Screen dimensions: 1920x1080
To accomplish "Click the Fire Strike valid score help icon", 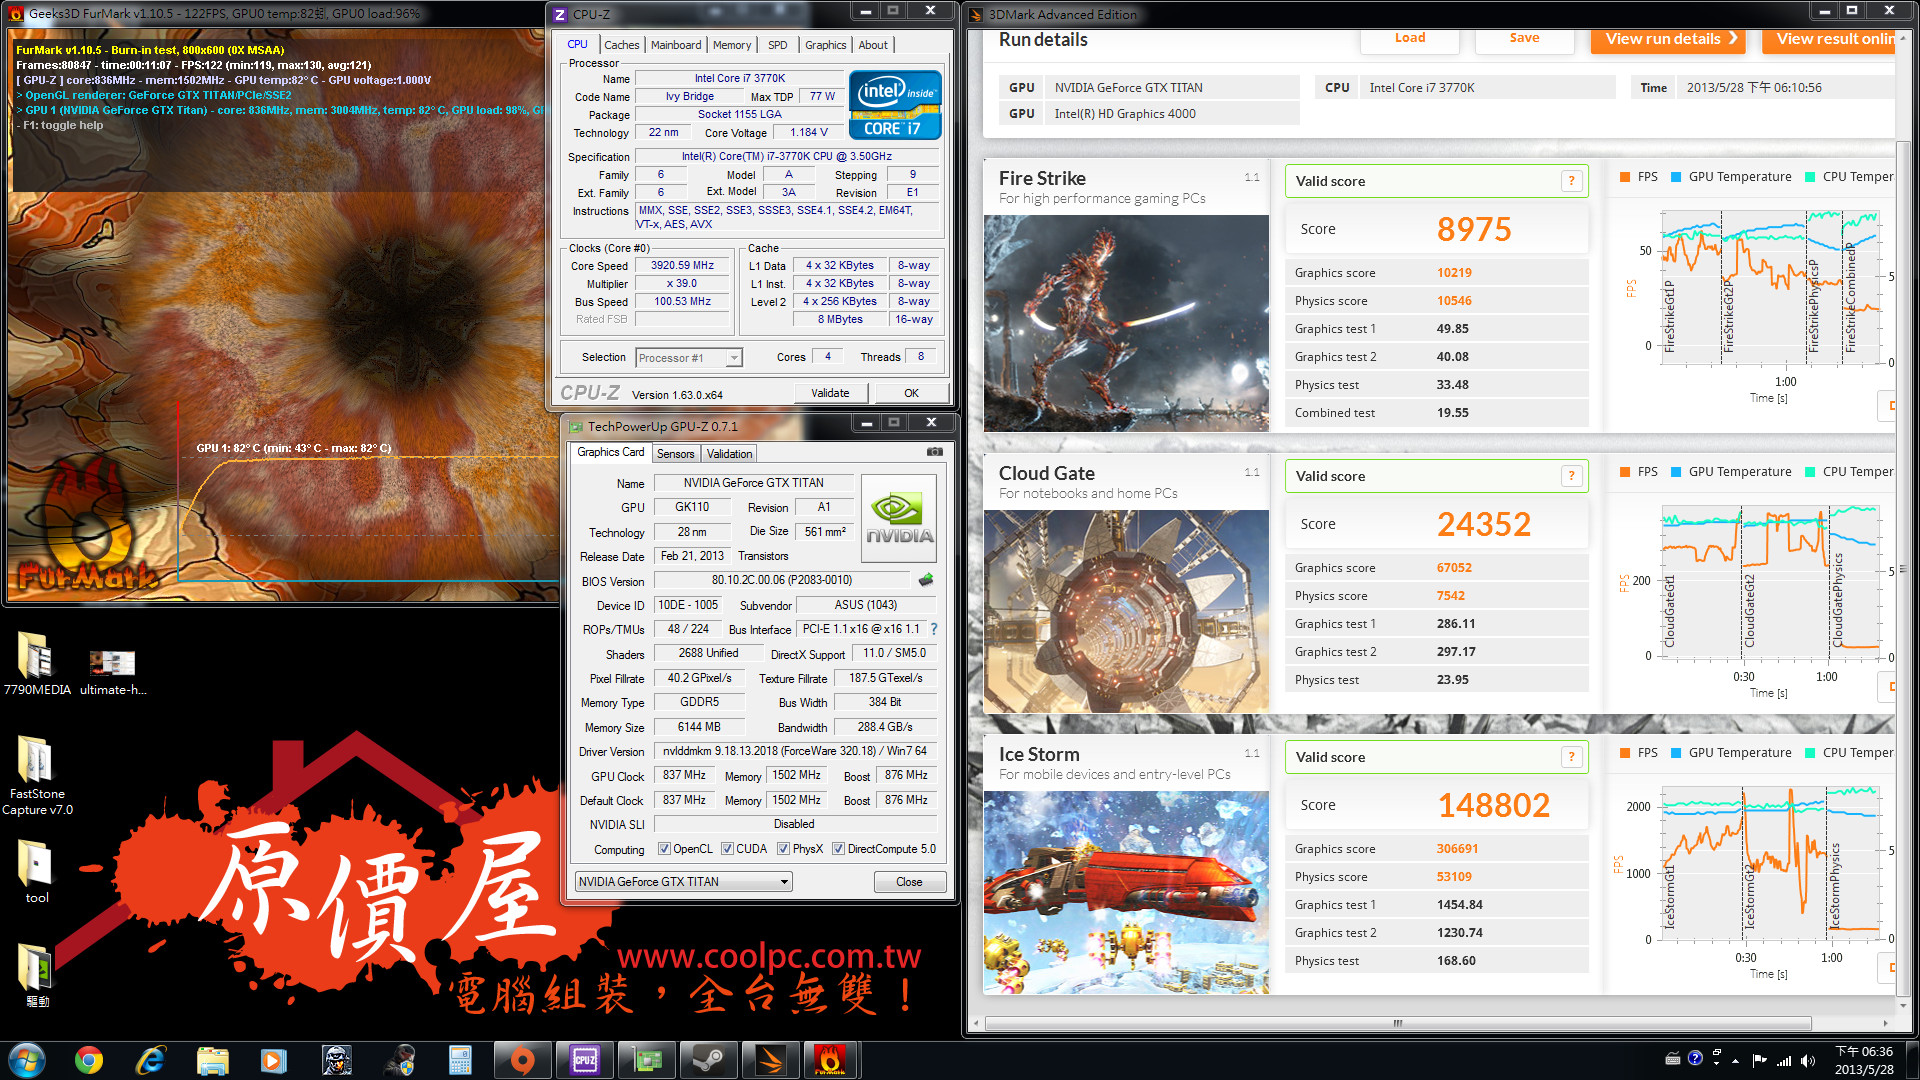I will (1571, 181).
